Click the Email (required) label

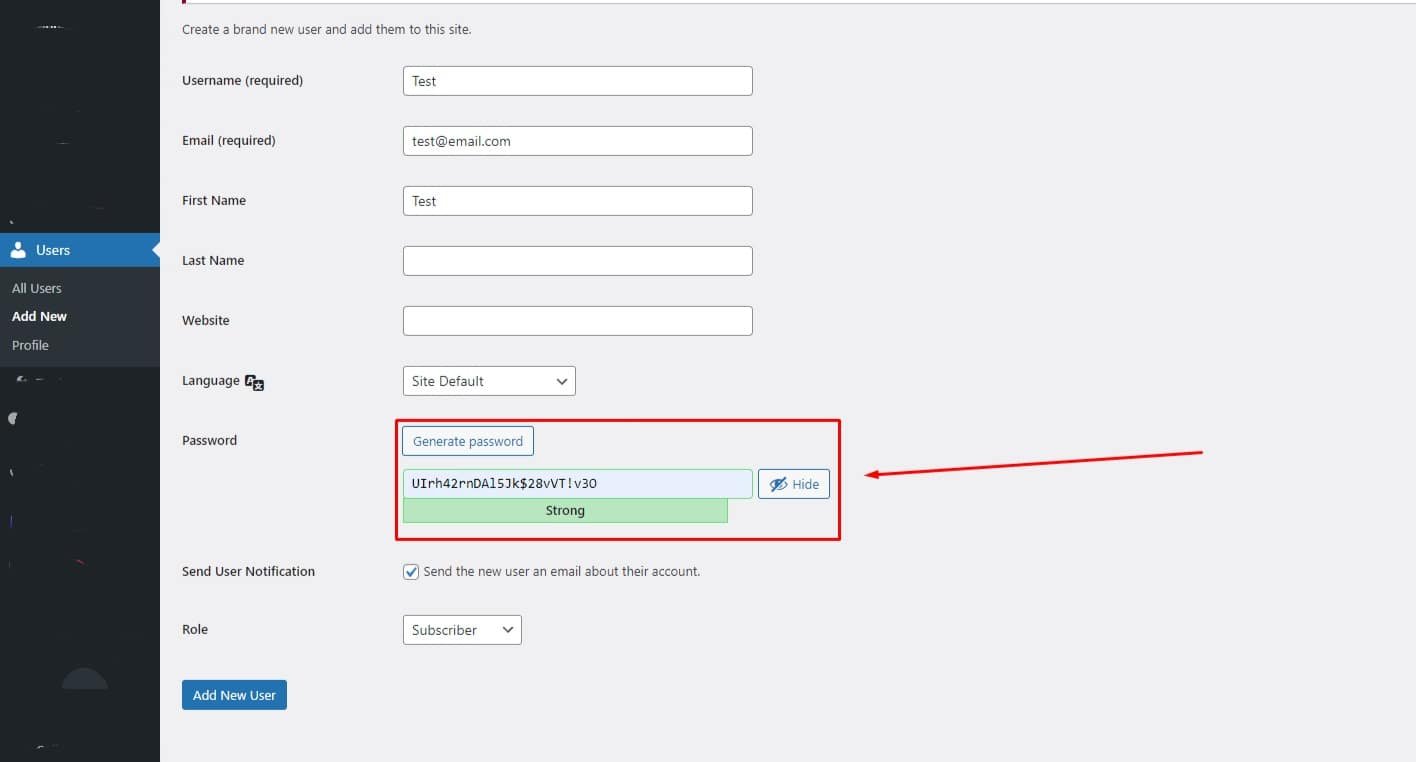[229, 140]
